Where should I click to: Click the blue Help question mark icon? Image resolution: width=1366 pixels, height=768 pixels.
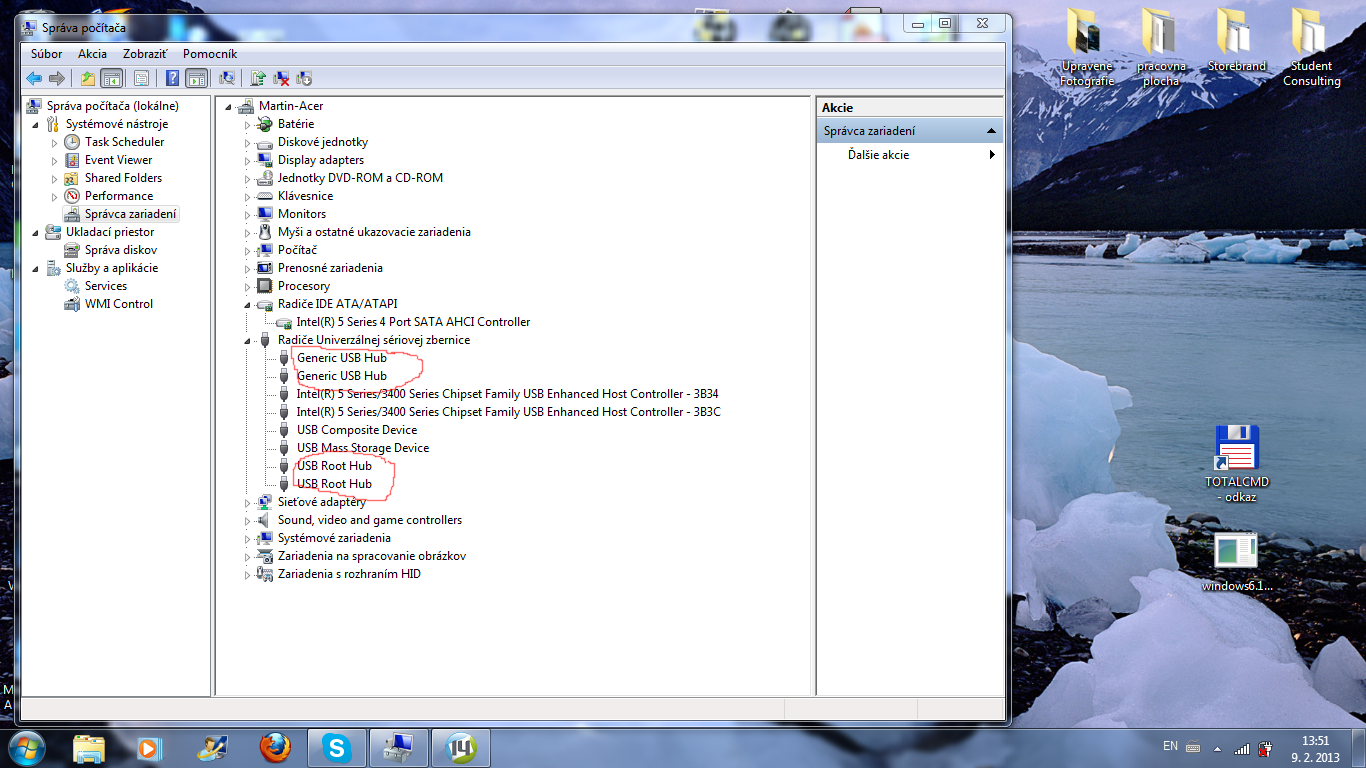click(173, 78)
